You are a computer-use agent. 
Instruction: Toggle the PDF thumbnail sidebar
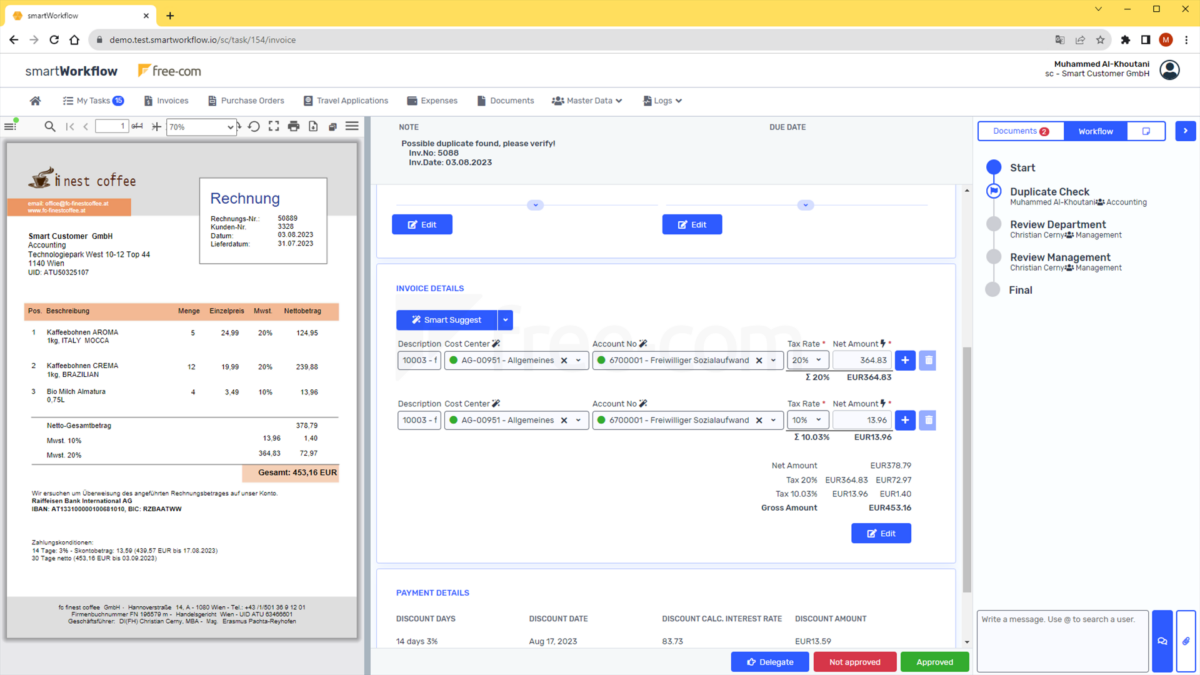pyautogui.click(x=12, y=126)
